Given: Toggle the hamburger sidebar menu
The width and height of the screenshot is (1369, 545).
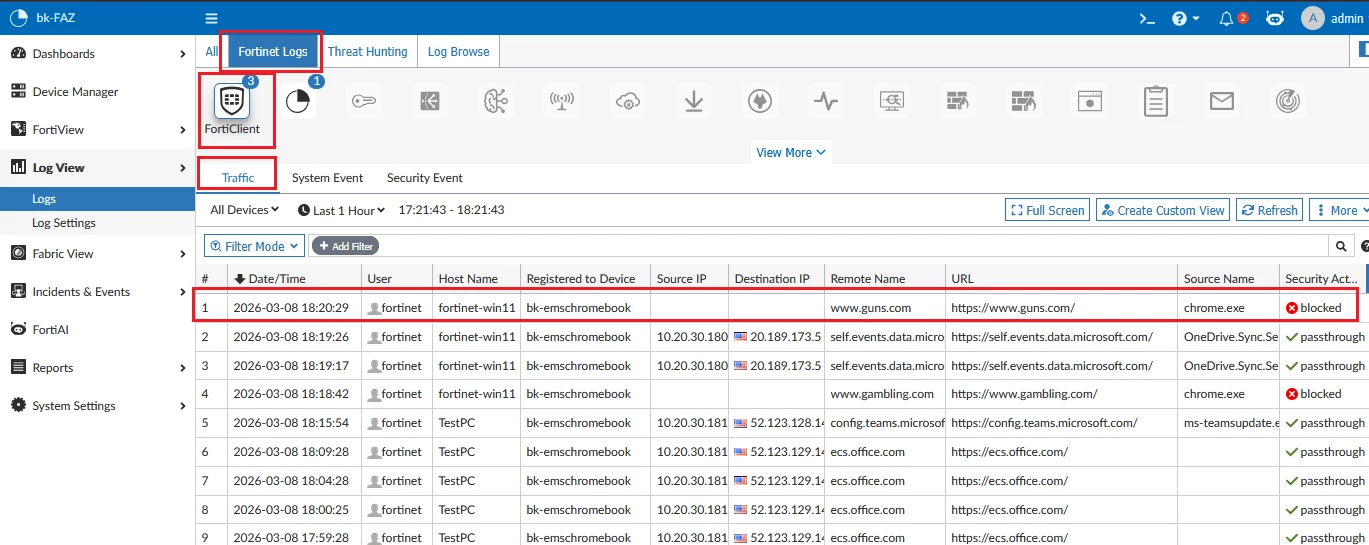Looking at the screenshot, I should click(x=211, y=18).
